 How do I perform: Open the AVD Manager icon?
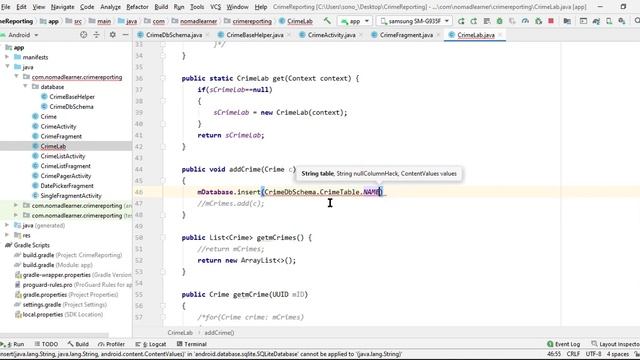point(609,21)
